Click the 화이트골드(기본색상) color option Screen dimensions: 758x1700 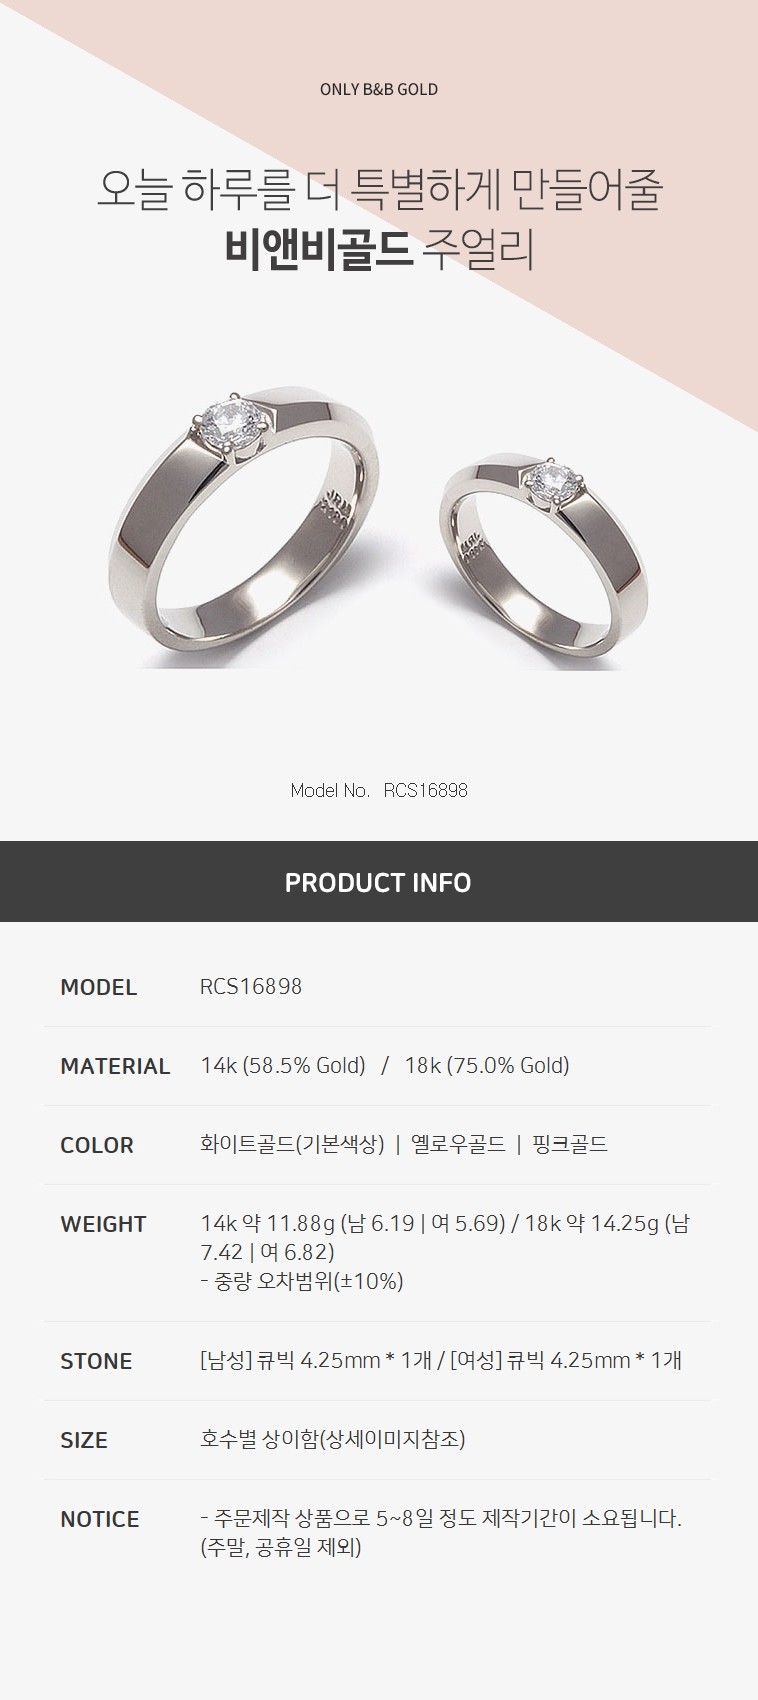(x=292, y=1144)
